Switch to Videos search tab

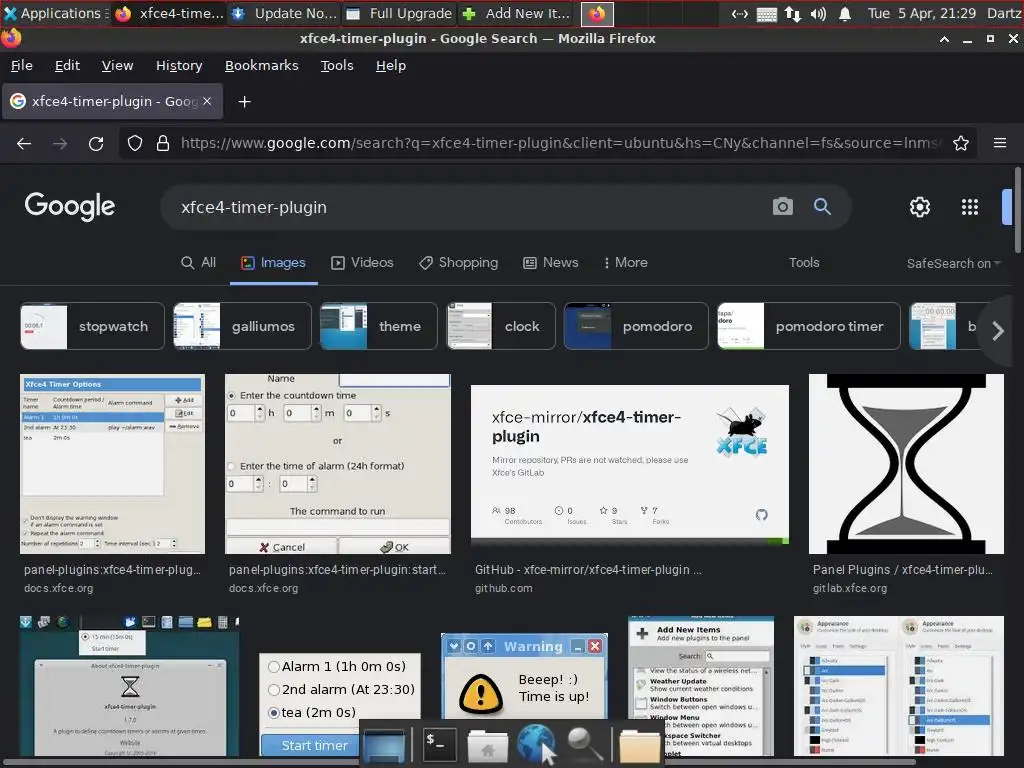(x=362, y=263)
